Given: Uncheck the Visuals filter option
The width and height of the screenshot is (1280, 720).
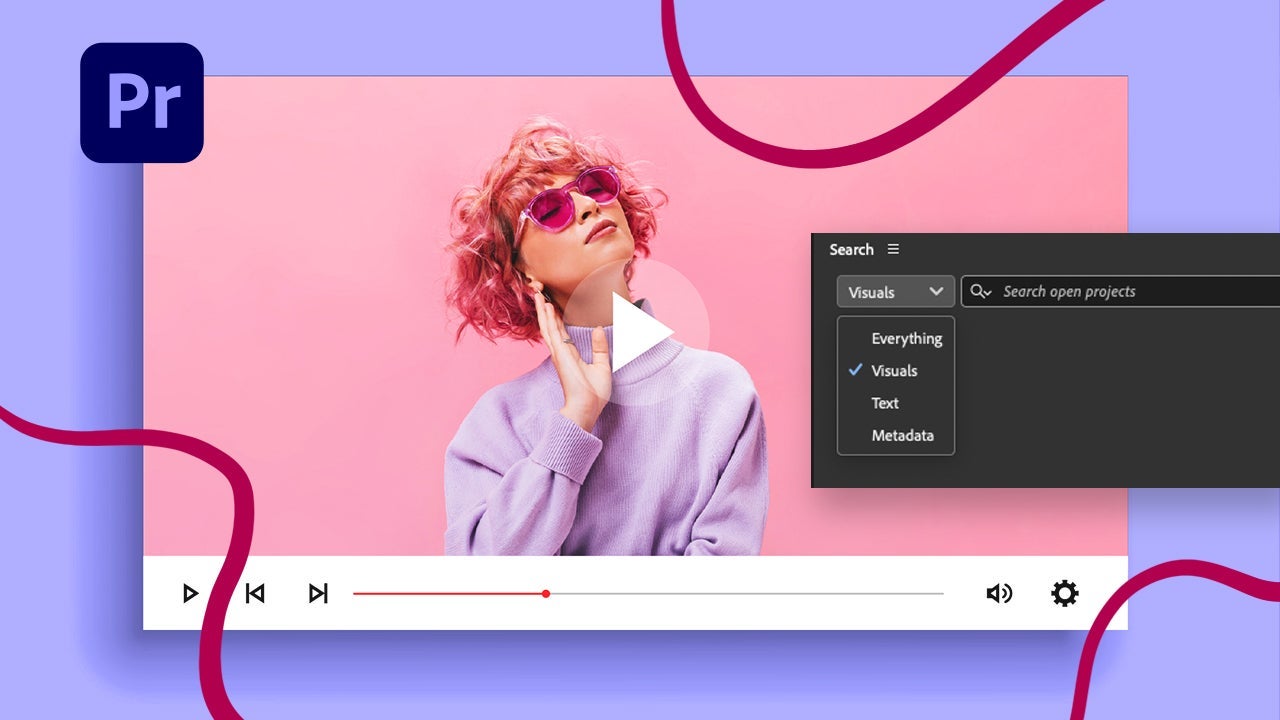Looking at the screenshot, I should pyautogui.click(x=893, y=370).
